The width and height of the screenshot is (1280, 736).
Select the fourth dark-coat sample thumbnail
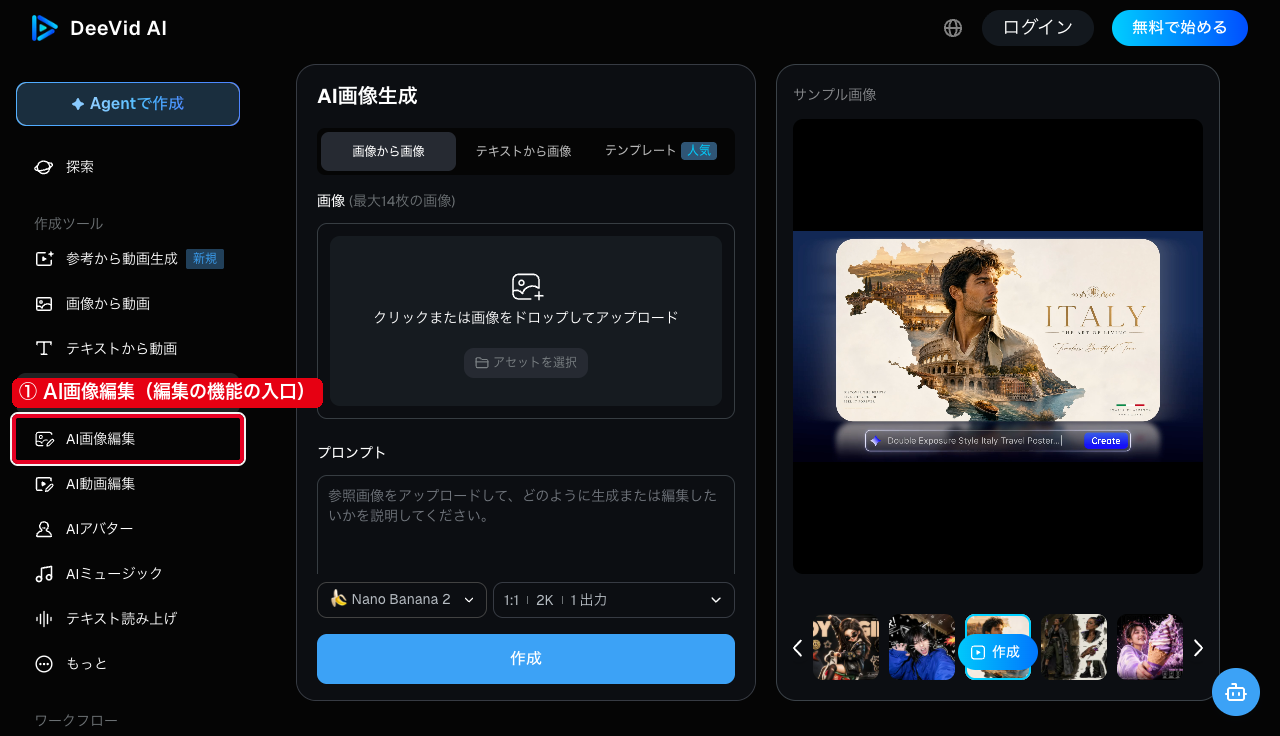pos(1074,647)
